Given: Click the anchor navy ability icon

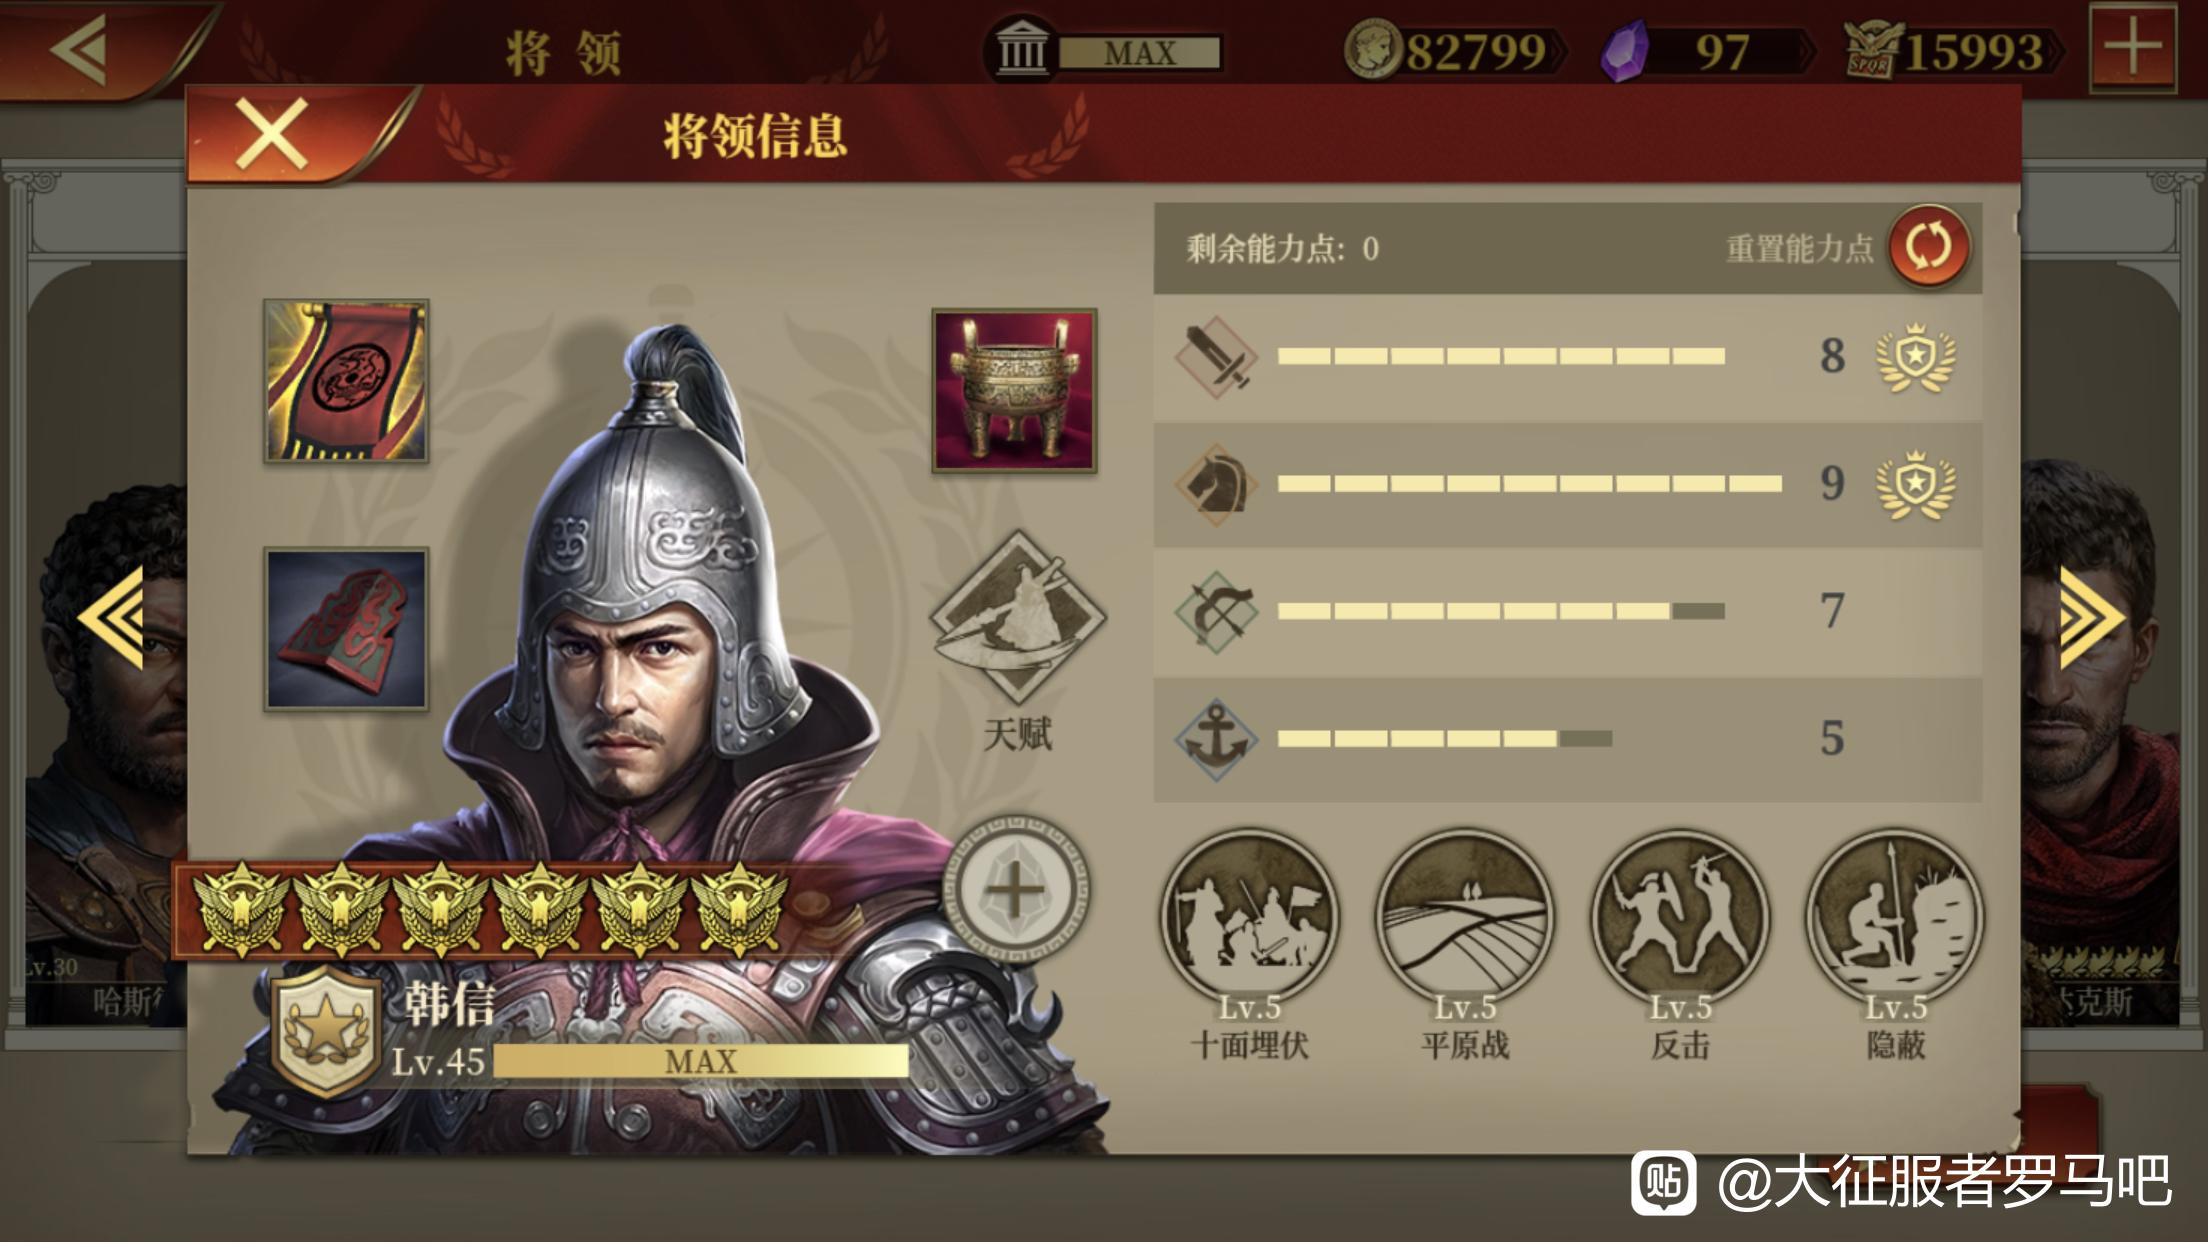Looking at the screenshot, I should (1216, 739).
